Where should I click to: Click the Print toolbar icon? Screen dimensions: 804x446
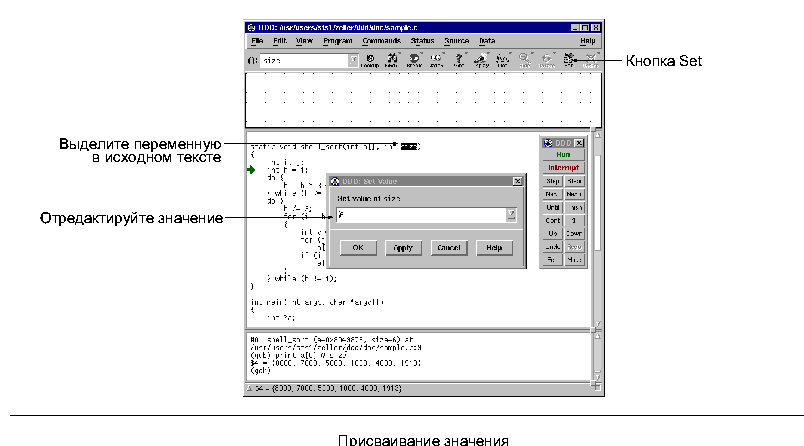[x=459, y=60]
